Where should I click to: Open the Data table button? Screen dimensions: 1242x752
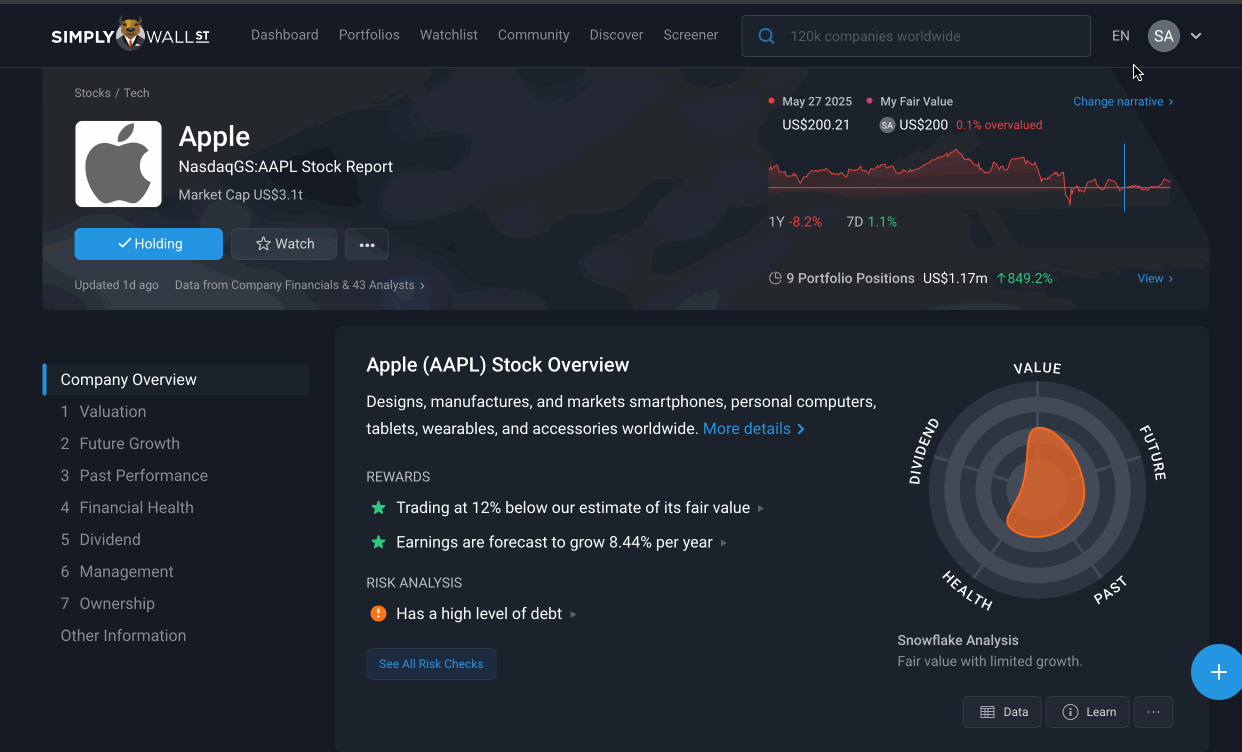pos(1002,712)
